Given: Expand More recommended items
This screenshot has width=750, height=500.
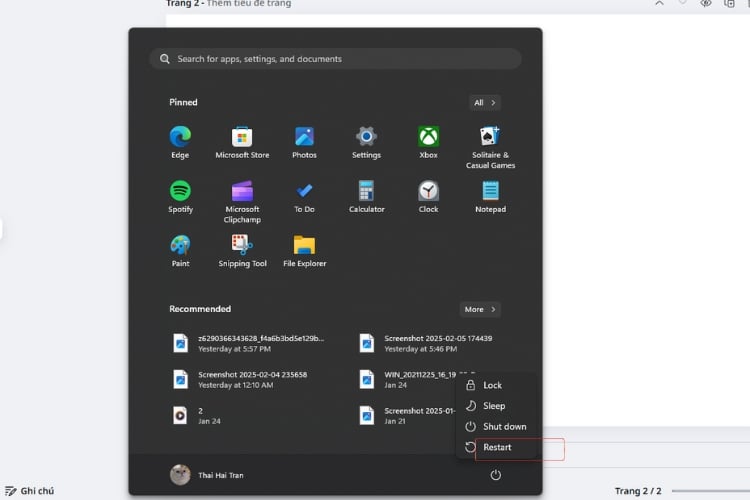Looking at the screenshot, I should coord(480,309).
